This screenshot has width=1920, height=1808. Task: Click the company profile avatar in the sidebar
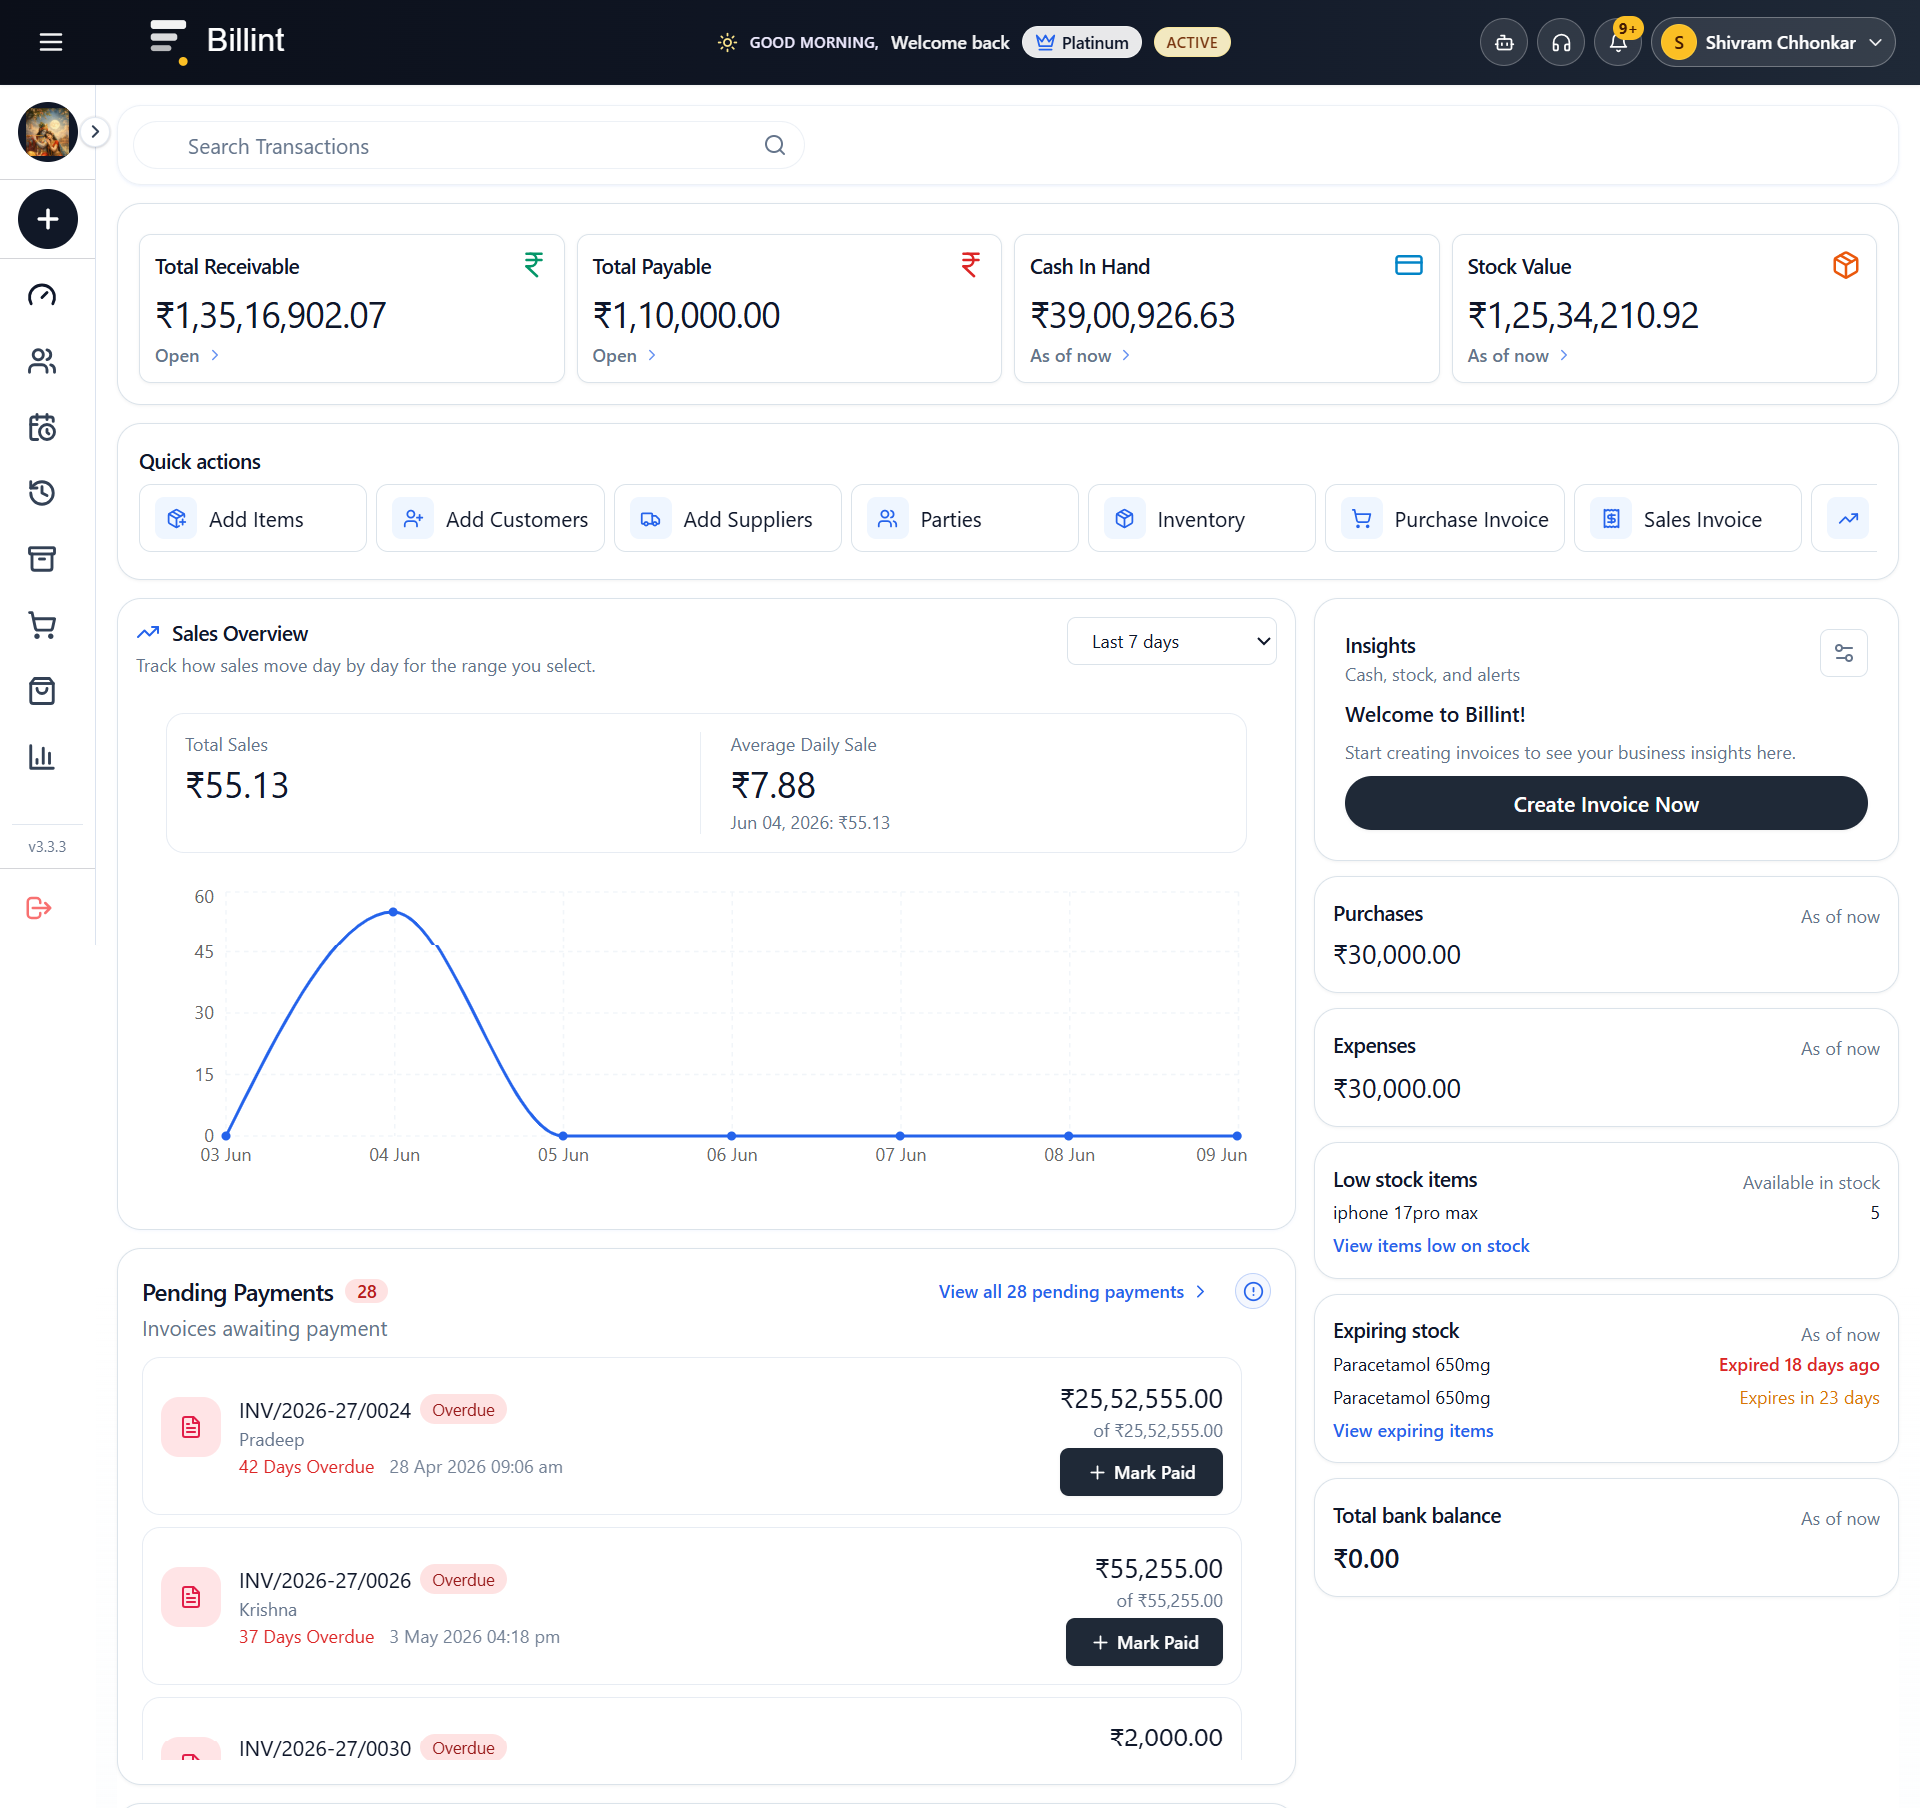click(48, 132)
